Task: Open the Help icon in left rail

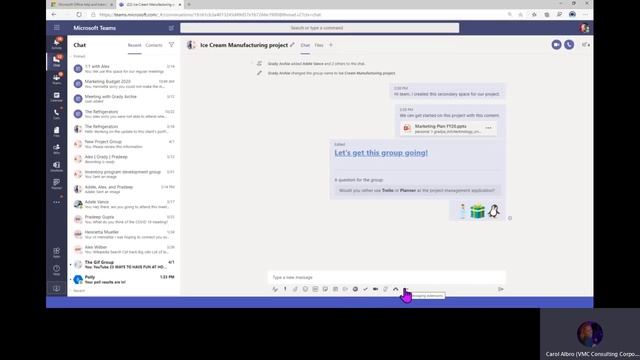Action: click(x=56, y=269)
